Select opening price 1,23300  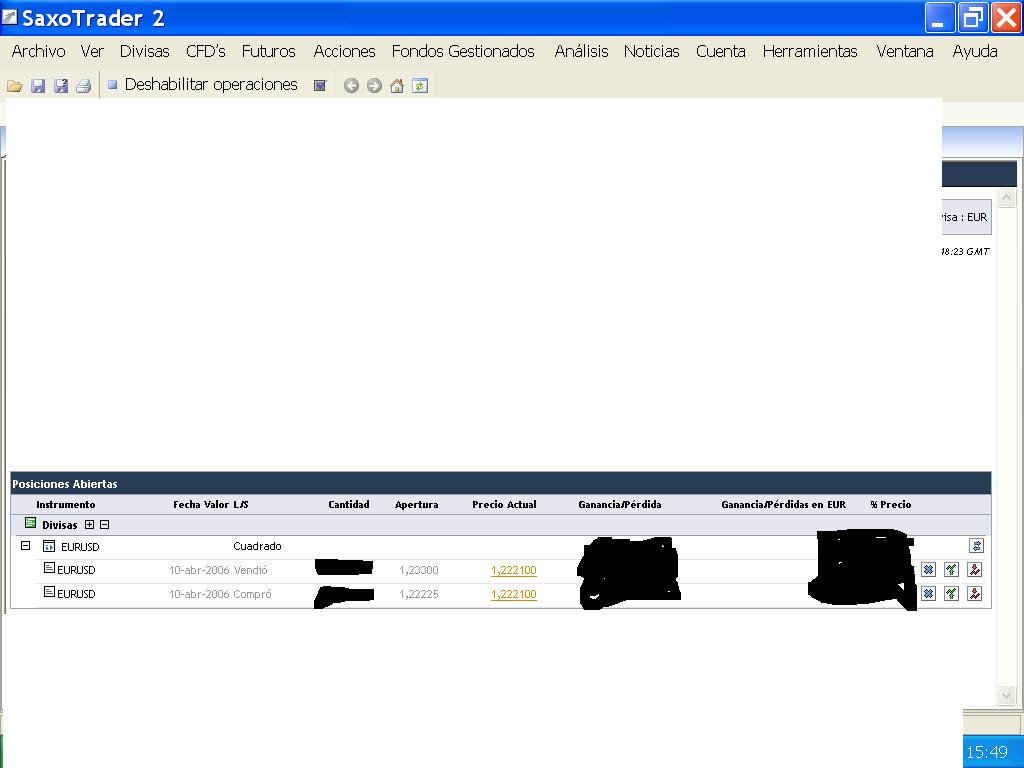point(419,570)
